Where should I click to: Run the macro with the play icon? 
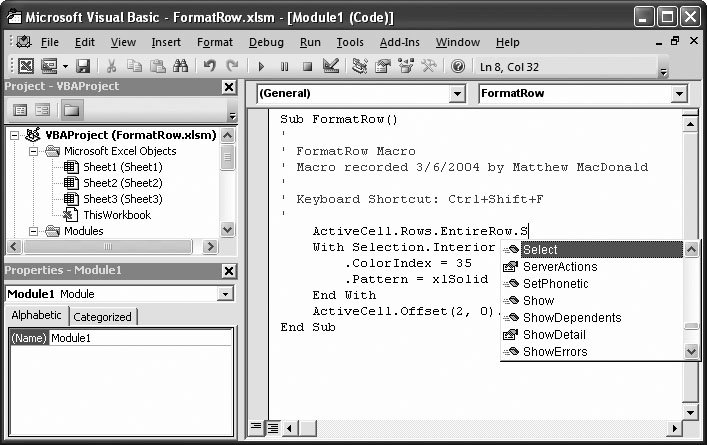[261, 66]
